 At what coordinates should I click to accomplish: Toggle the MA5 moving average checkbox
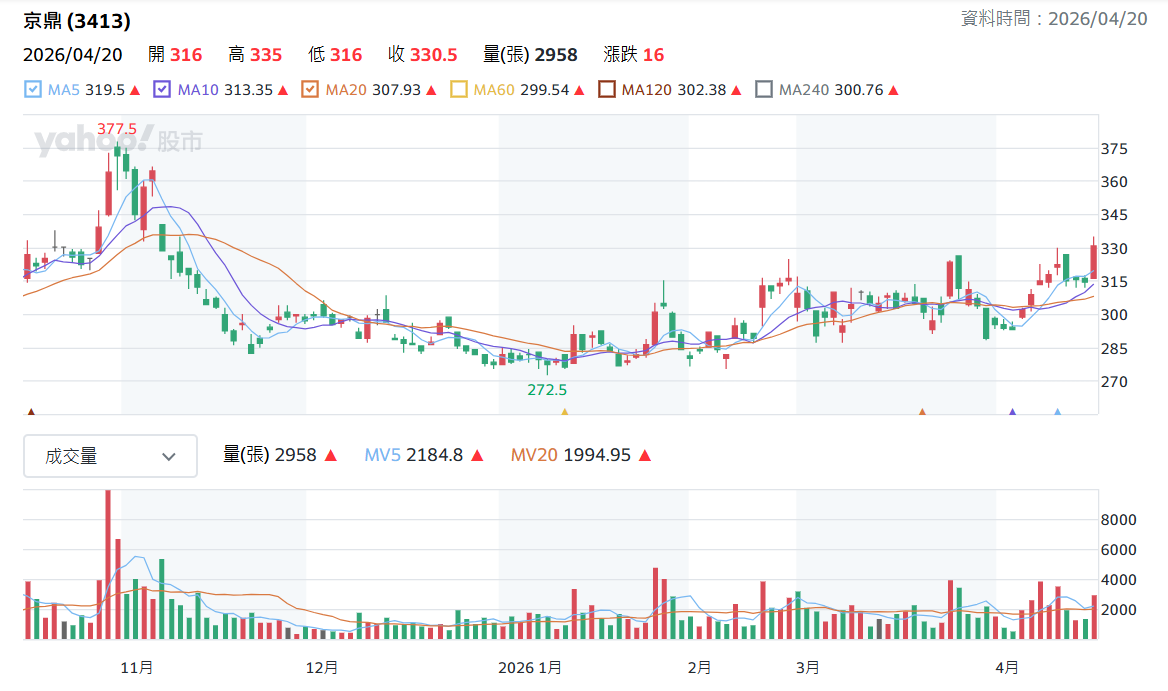[x=33, y=90]
